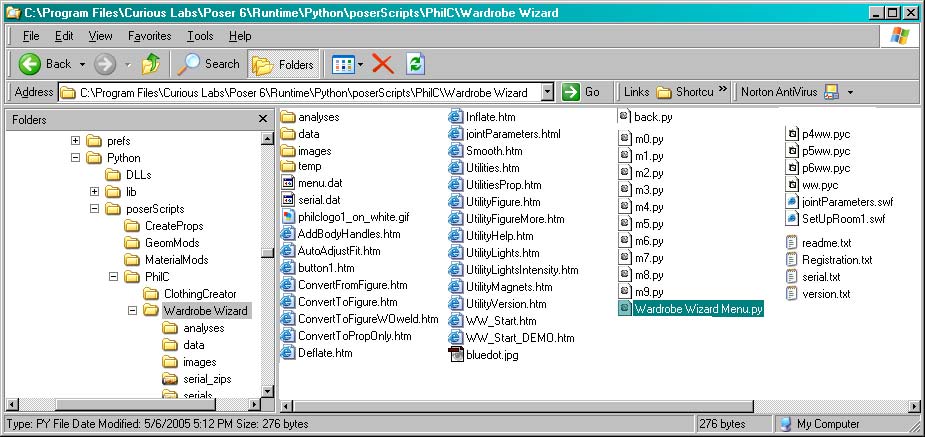Expand the prefs folder in tree
This screenshot has width=925, height=437.
76,141
